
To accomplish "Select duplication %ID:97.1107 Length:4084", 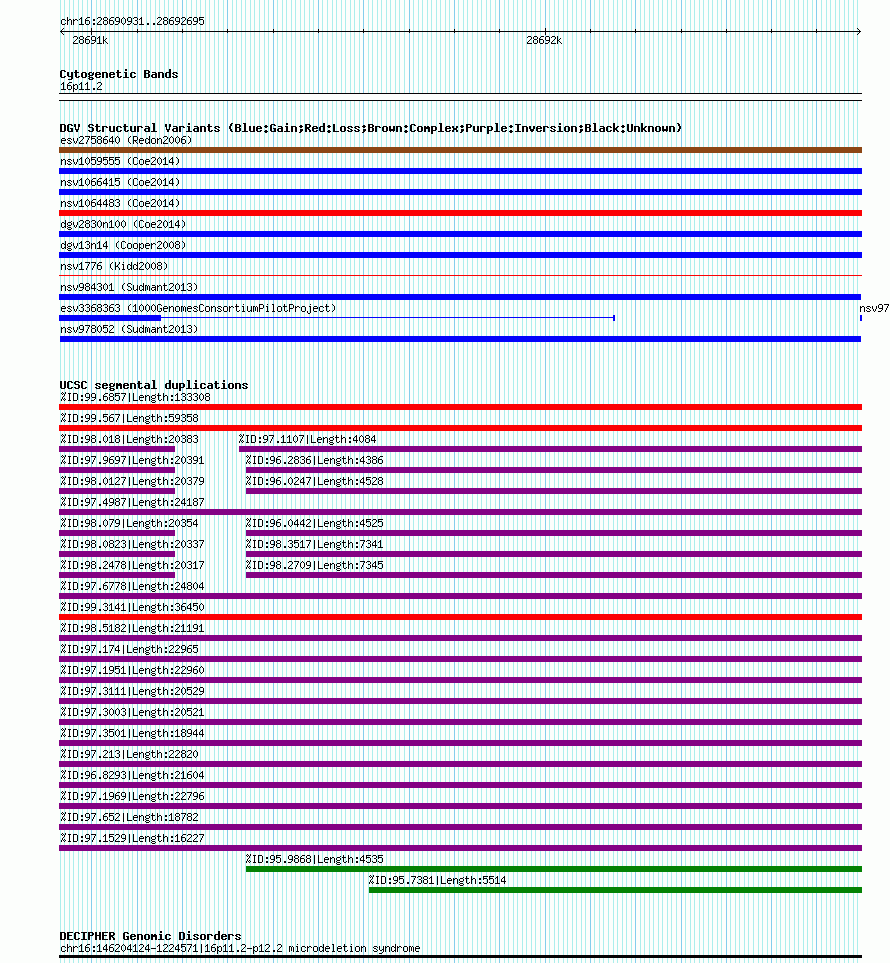I will click(x=308, y=439).
